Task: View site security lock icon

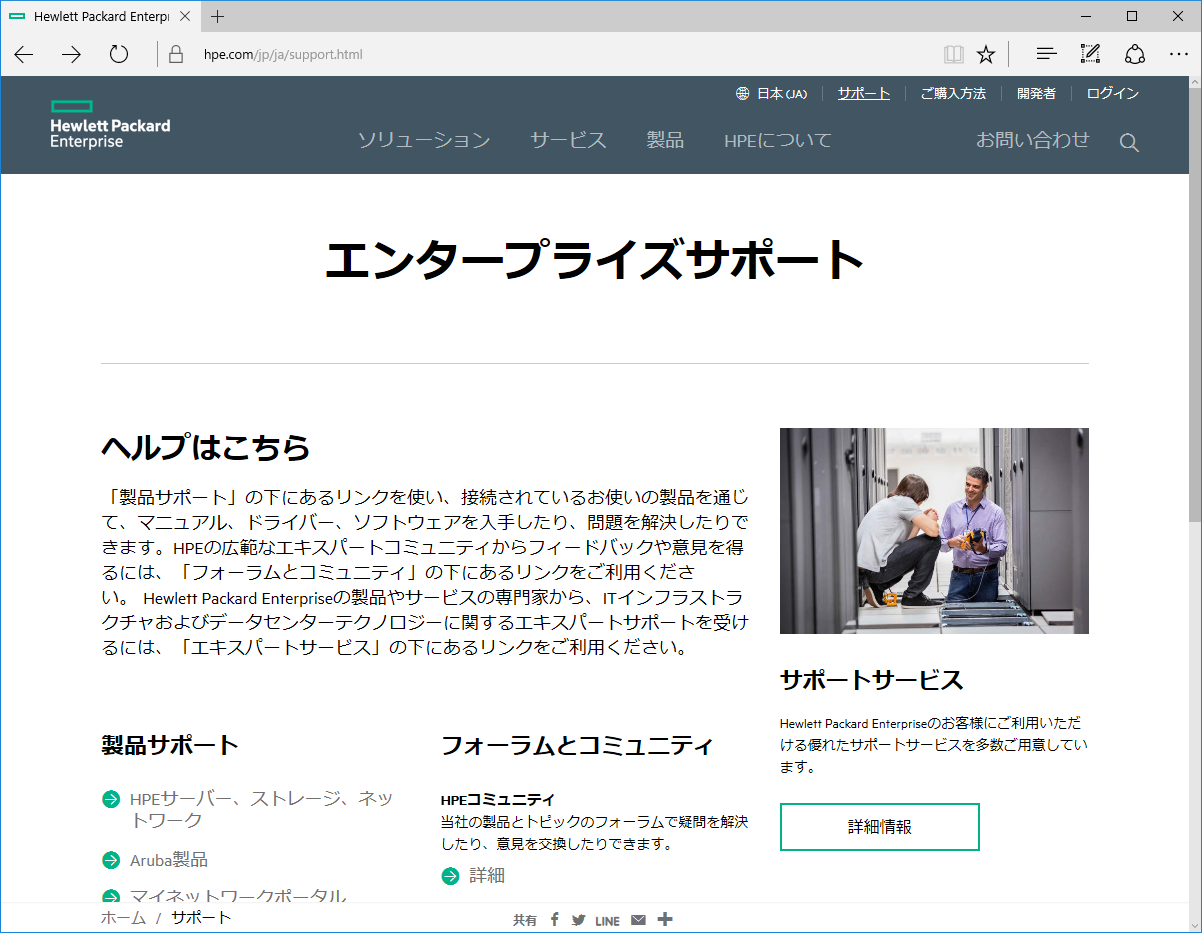Action: point(176,54)
